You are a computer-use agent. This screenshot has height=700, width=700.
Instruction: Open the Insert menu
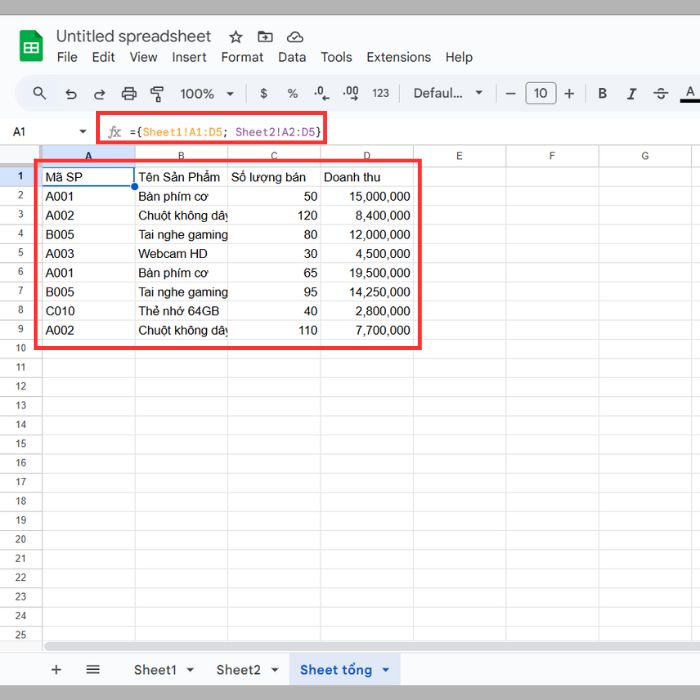tap(189, 57)
